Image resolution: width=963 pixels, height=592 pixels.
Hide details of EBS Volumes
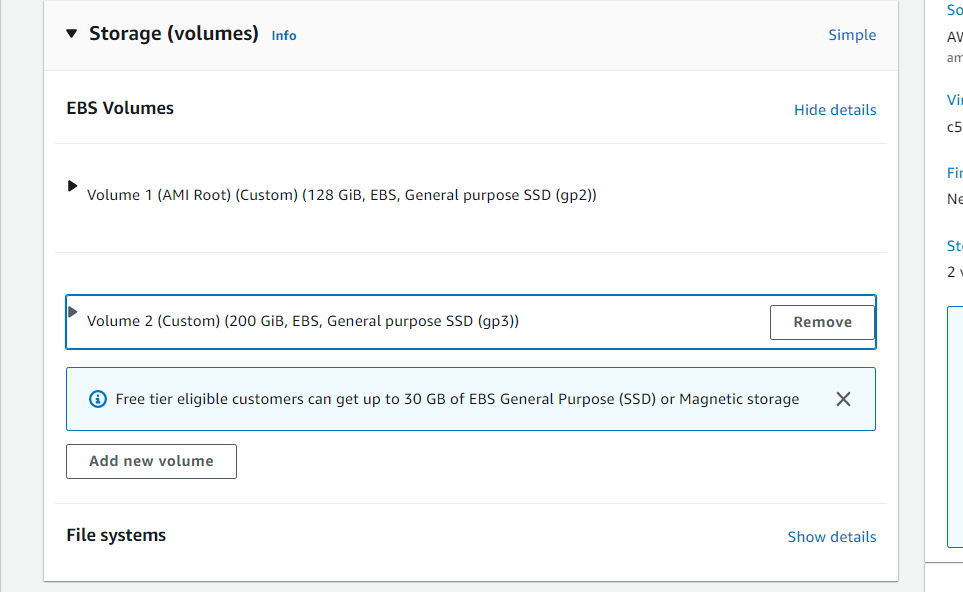click(x=834, y=110)
